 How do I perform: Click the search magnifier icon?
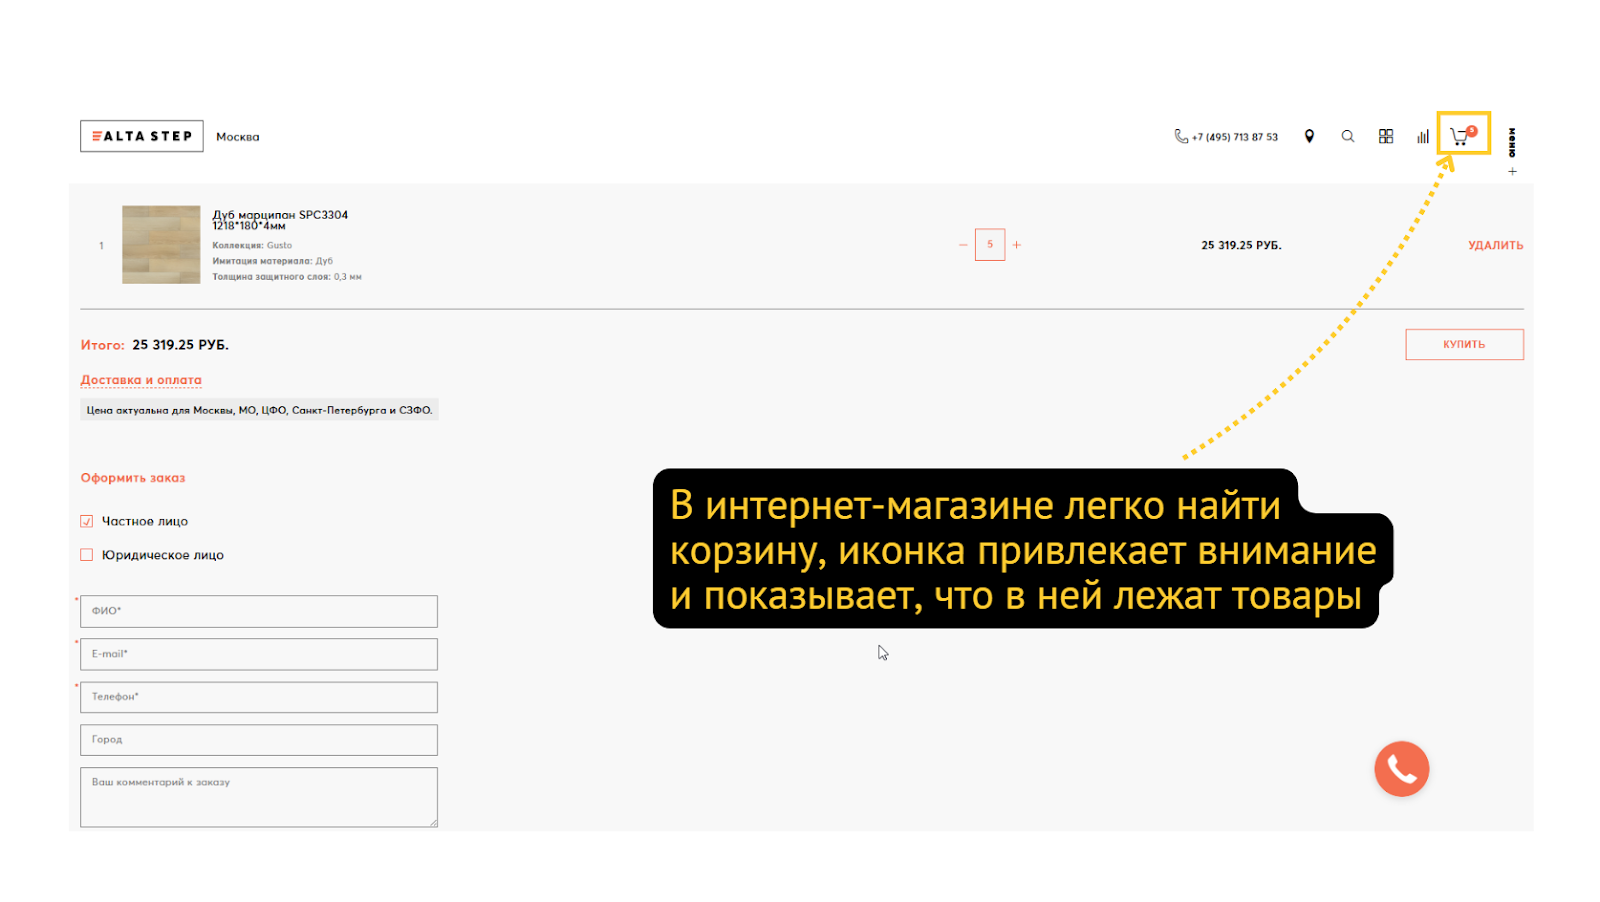tap(1348, 136)
